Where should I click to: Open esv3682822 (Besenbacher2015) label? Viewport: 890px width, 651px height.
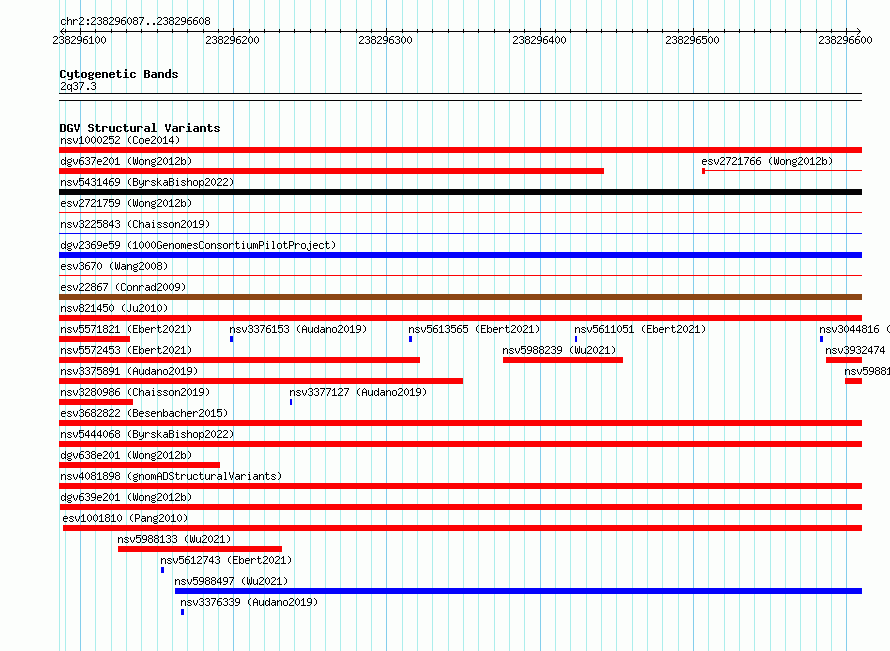click(144, 413)
